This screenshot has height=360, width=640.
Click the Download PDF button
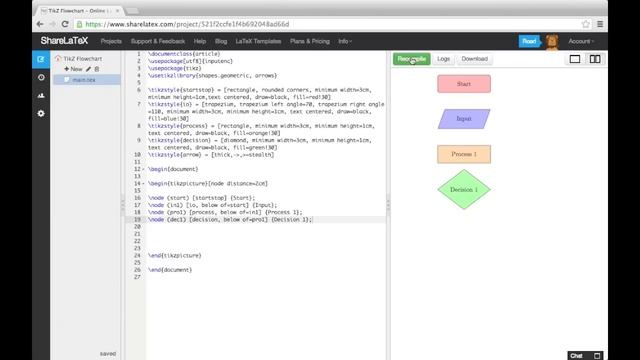[x=474, y=59]
